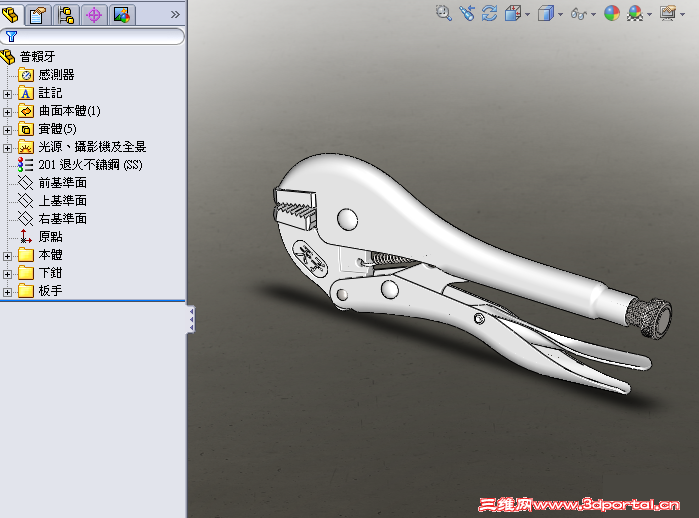
Task: Select the 曲面本體(1) label text
Action: [x=70, y=111]
